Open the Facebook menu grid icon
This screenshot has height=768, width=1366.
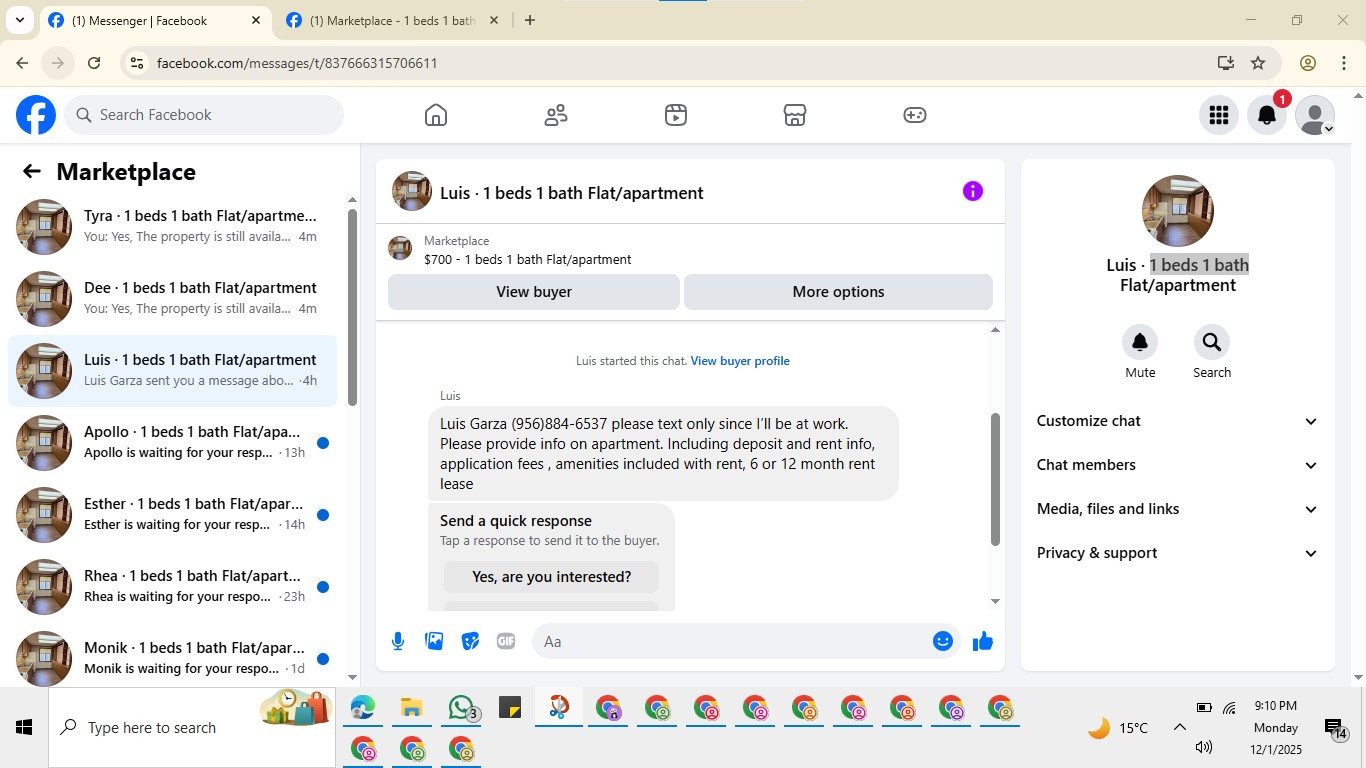pos(1218,115)
